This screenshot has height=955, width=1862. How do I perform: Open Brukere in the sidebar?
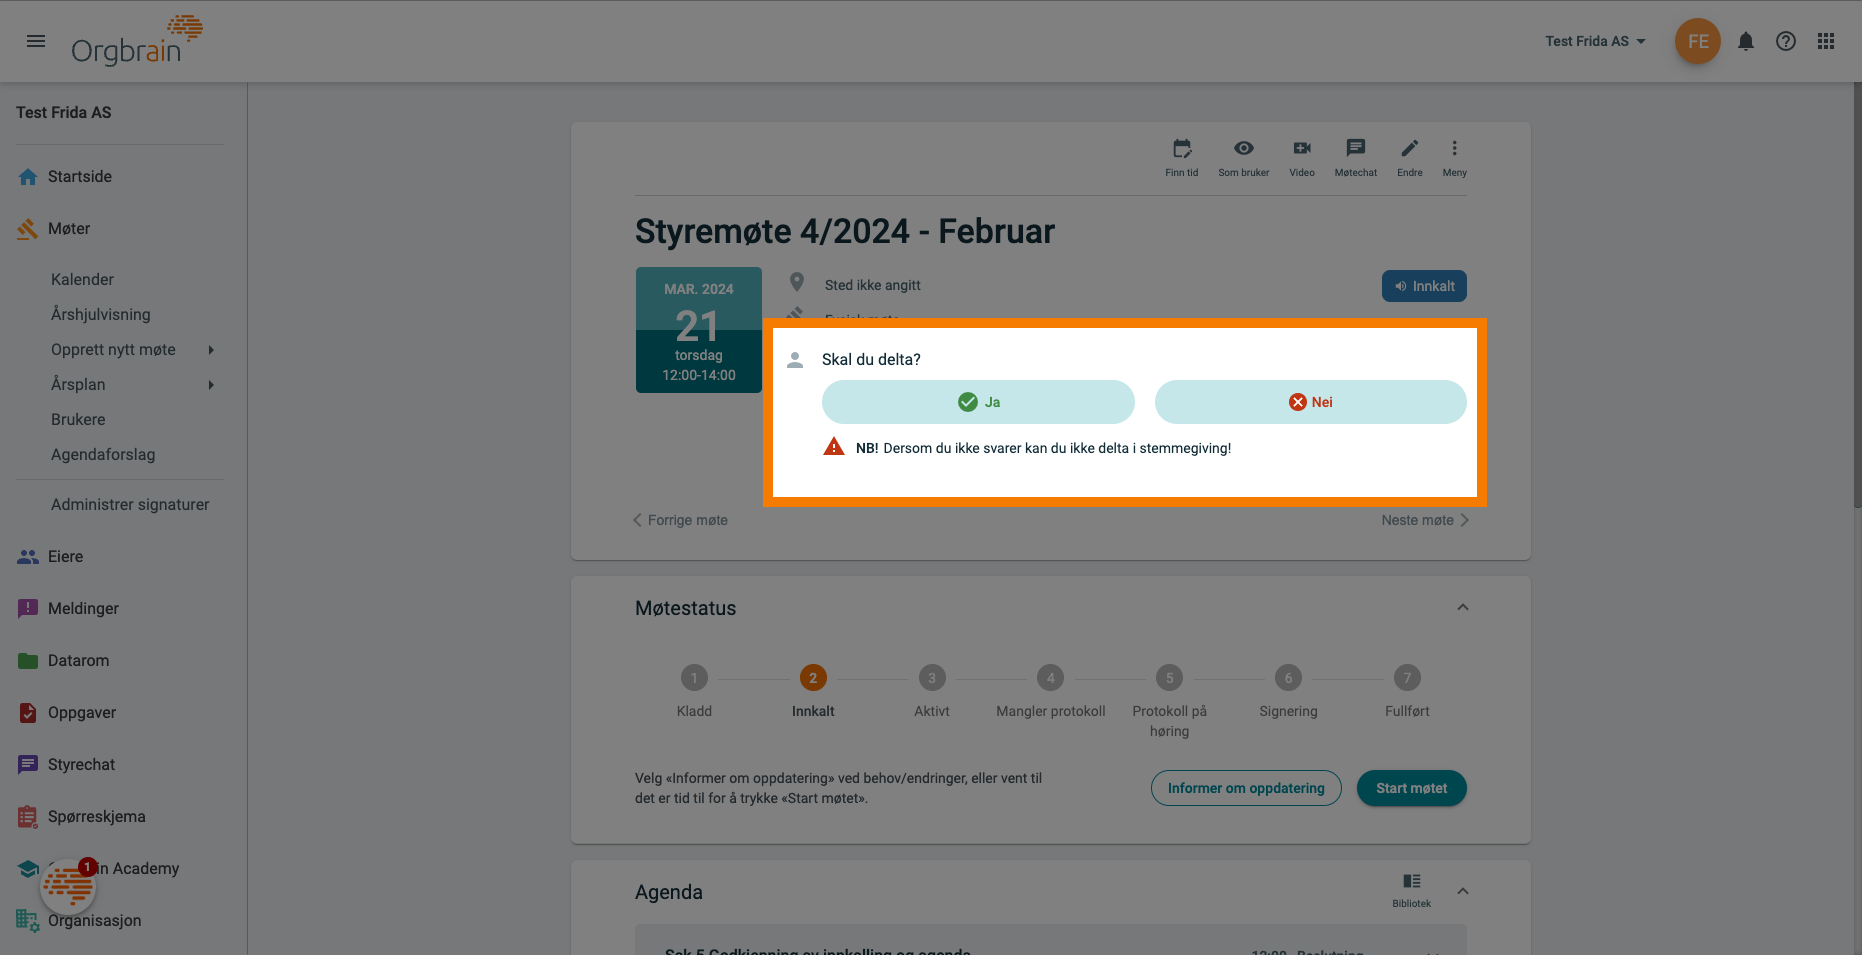click(78, 419)
